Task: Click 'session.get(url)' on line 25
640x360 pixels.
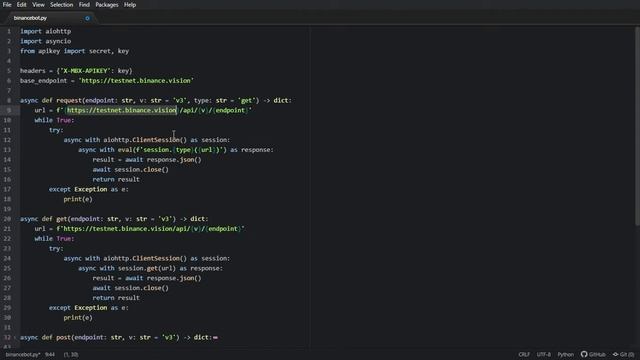Action: pyautogui.click(x=147, y=268)
